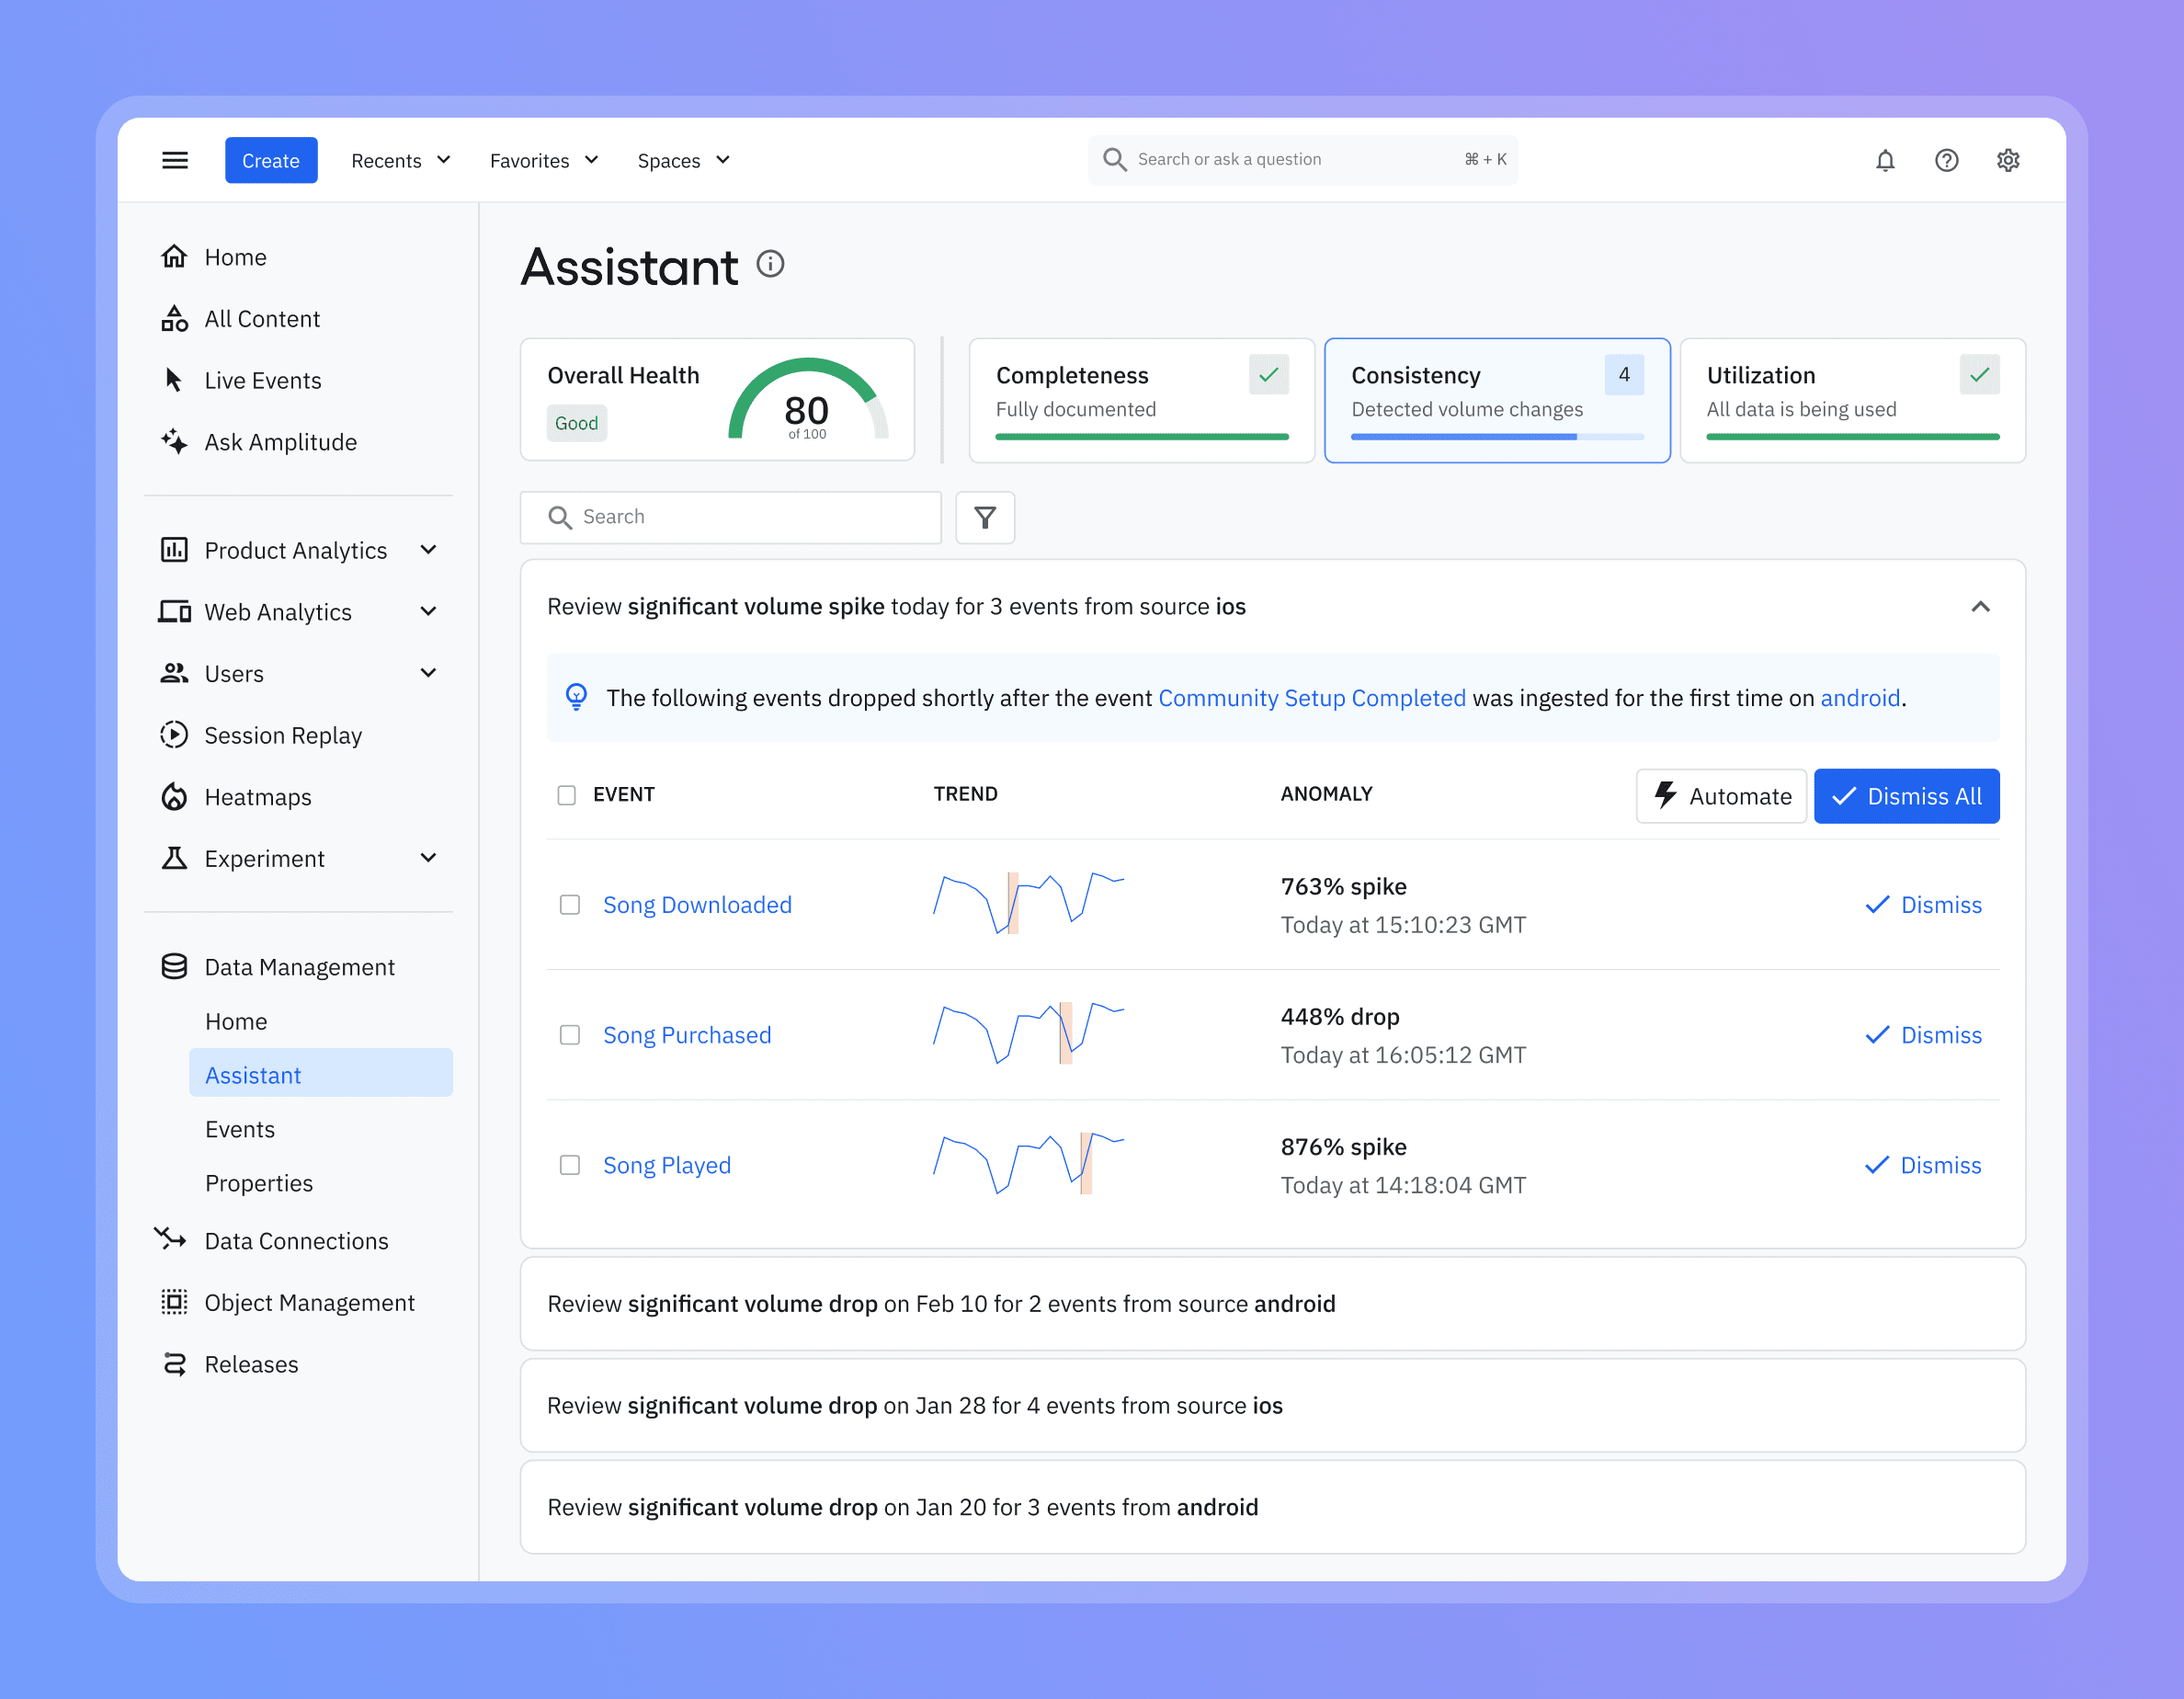Click the notifications bell icon
The width and height of the screenshot is (2184, 1699).
tap(1884, 160)
